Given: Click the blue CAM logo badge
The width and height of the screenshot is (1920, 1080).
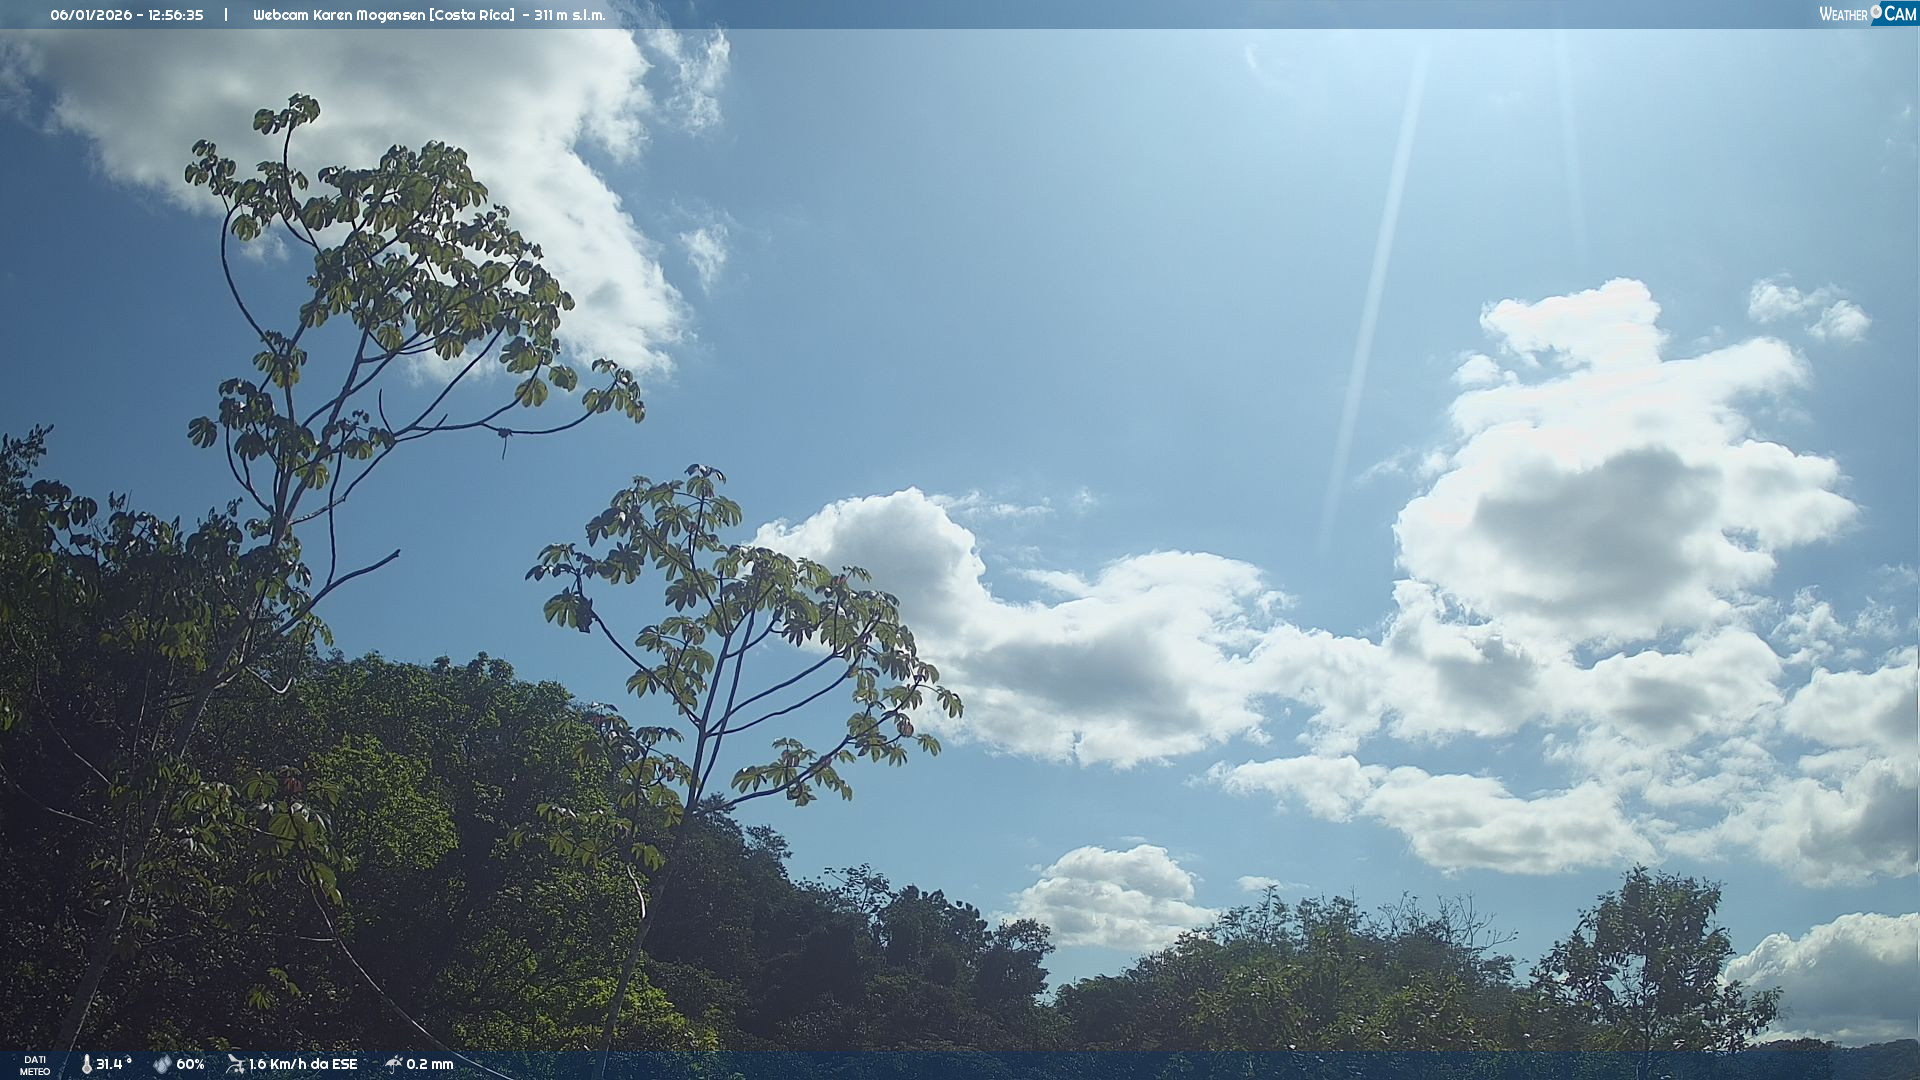Looking at the screenshot, I should pyautogui.click(x=1899, y=14).
